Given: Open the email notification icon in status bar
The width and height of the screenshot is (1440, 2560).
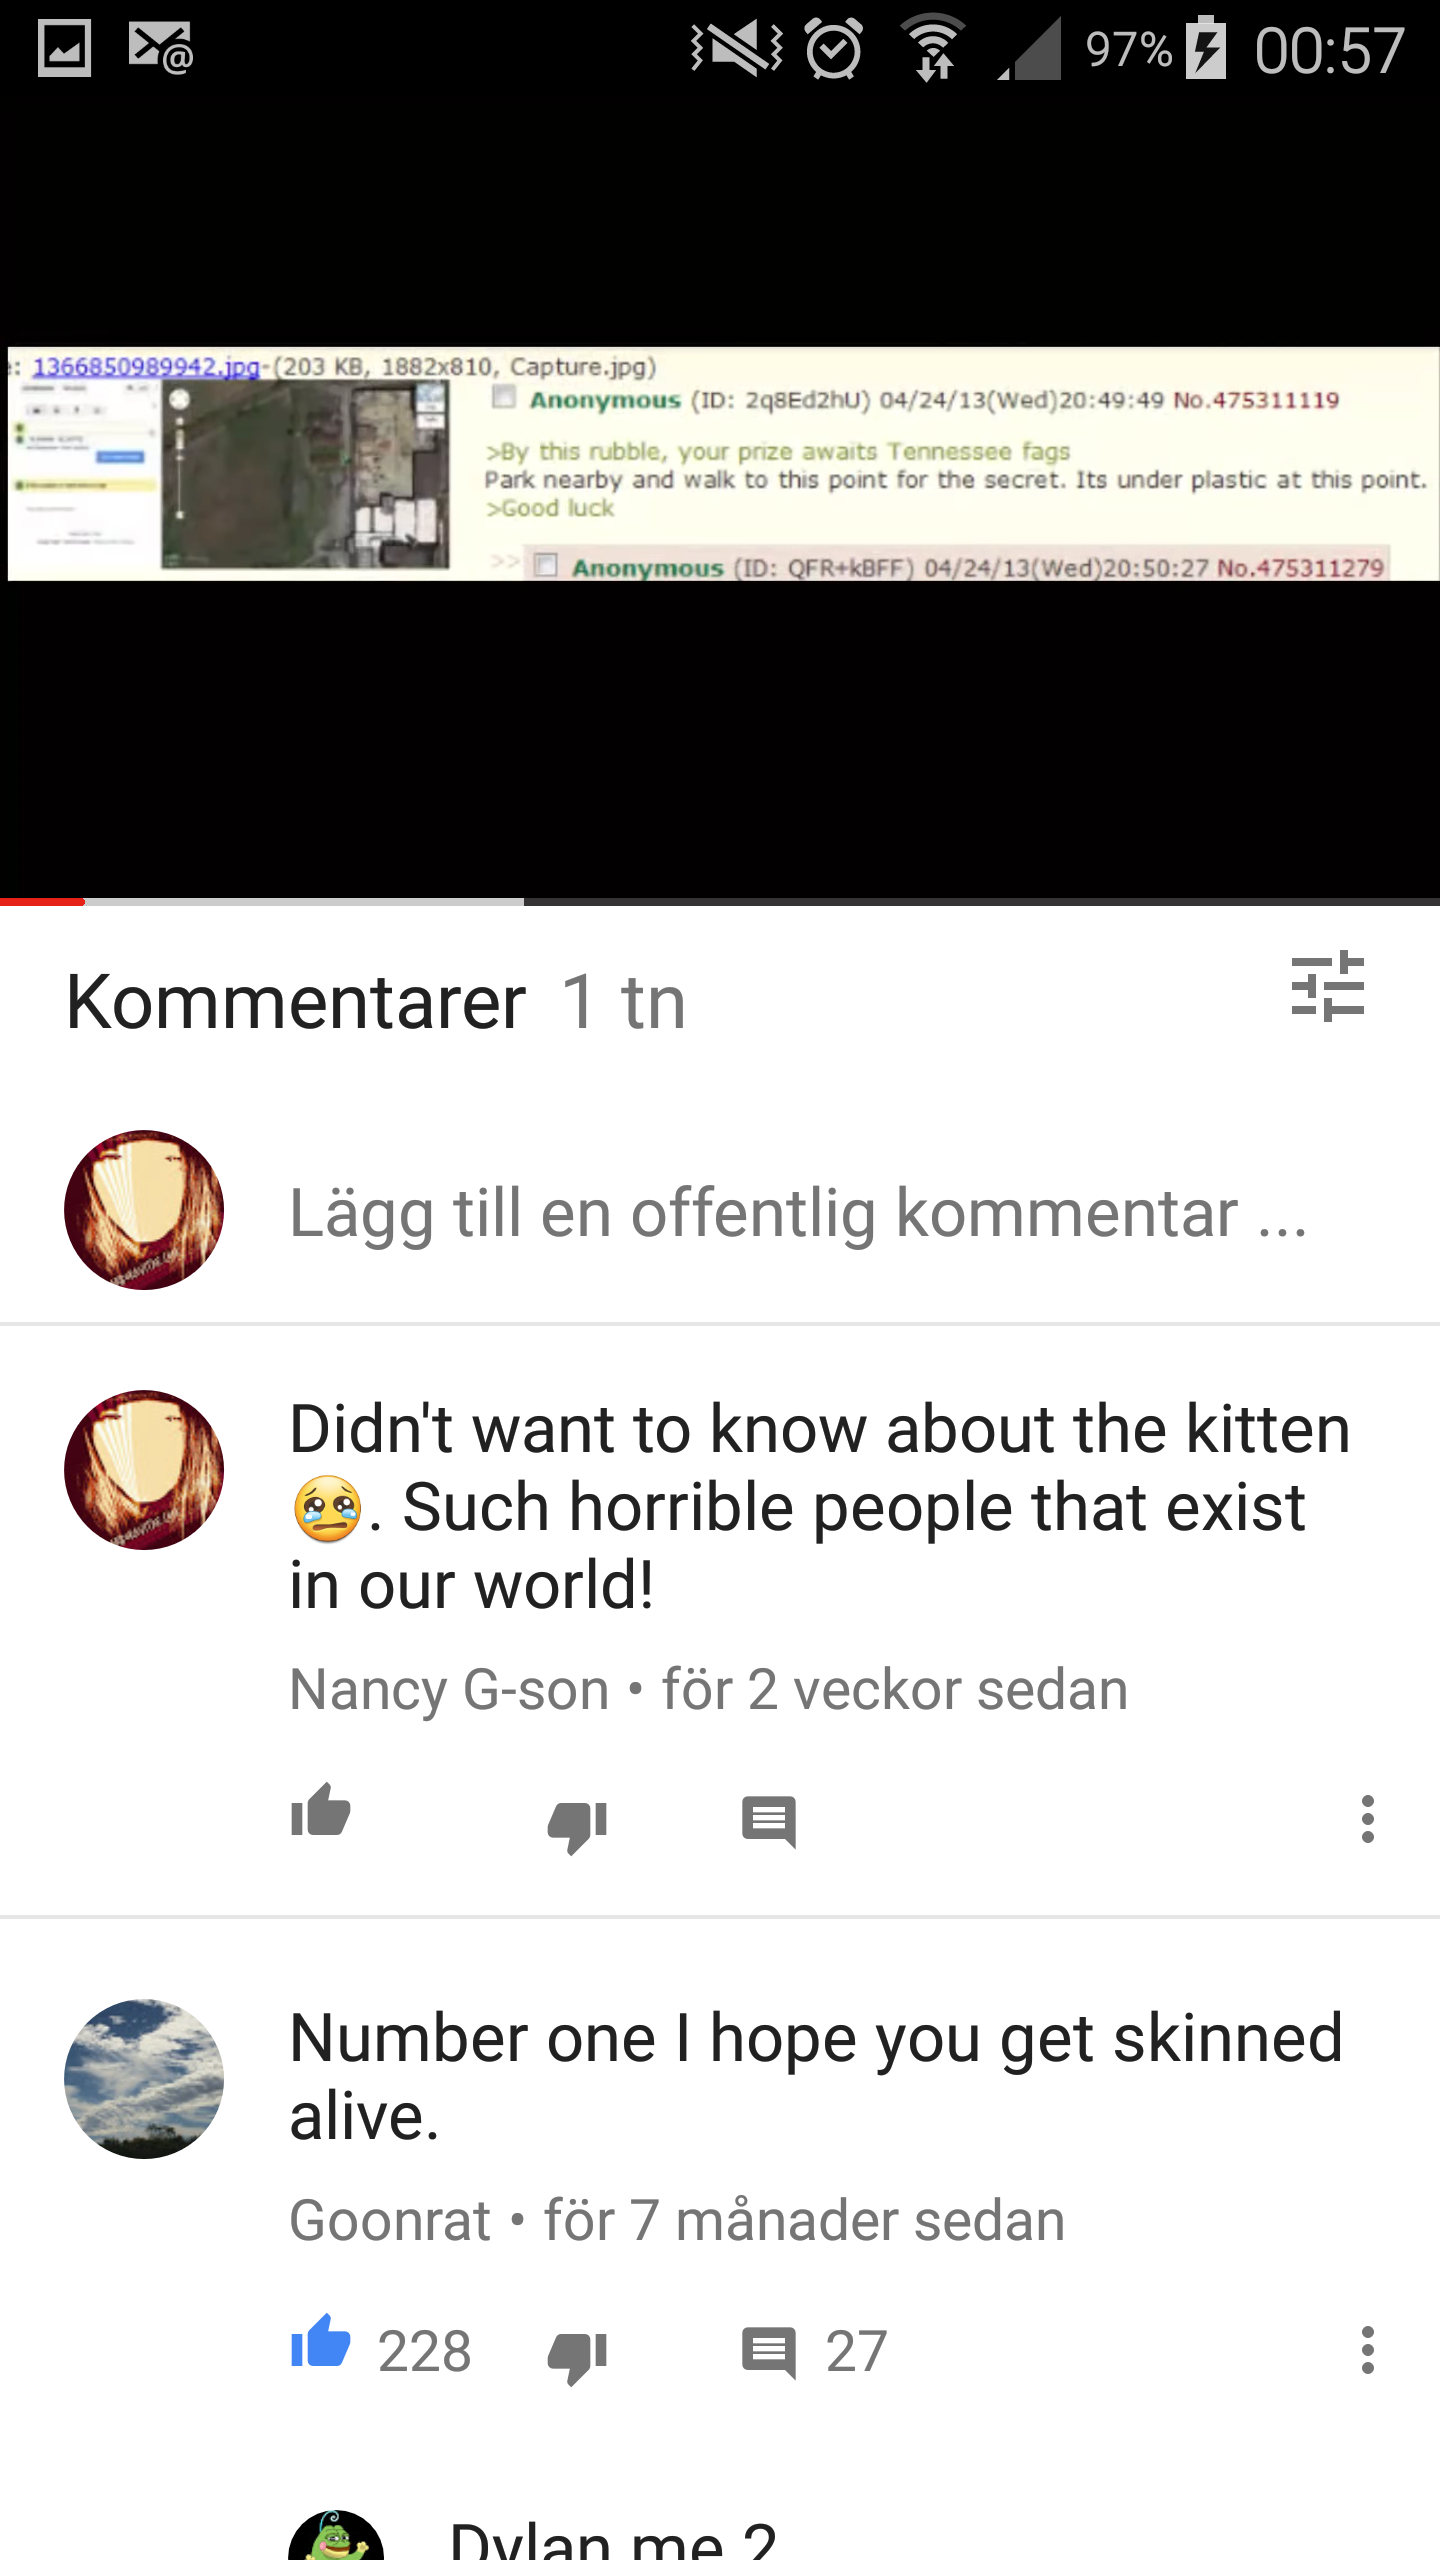Looking at the screenshot, I should point(160,48).
